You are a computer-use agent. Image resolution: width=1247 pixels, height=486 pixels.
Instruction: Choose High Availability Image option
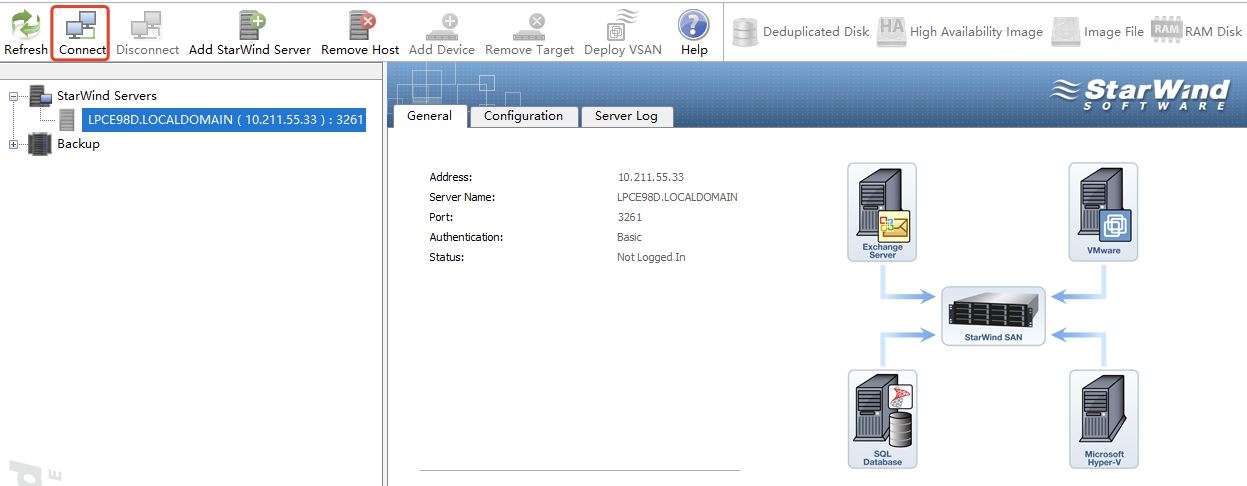coord(960,32)
